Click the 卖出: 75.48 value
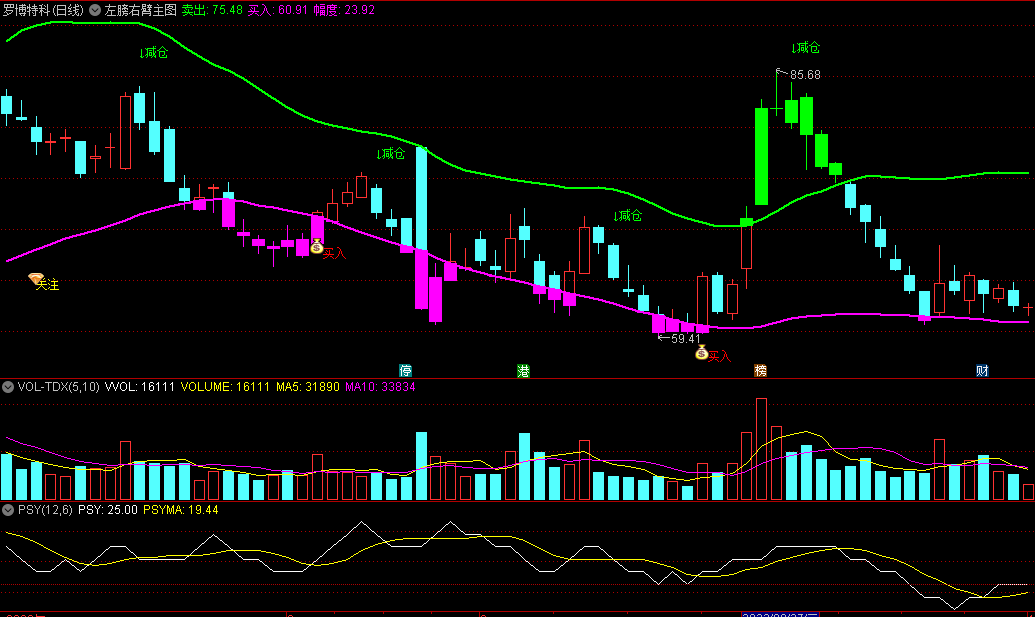The height and width of the screenshot is (617, 1035). 212,10
